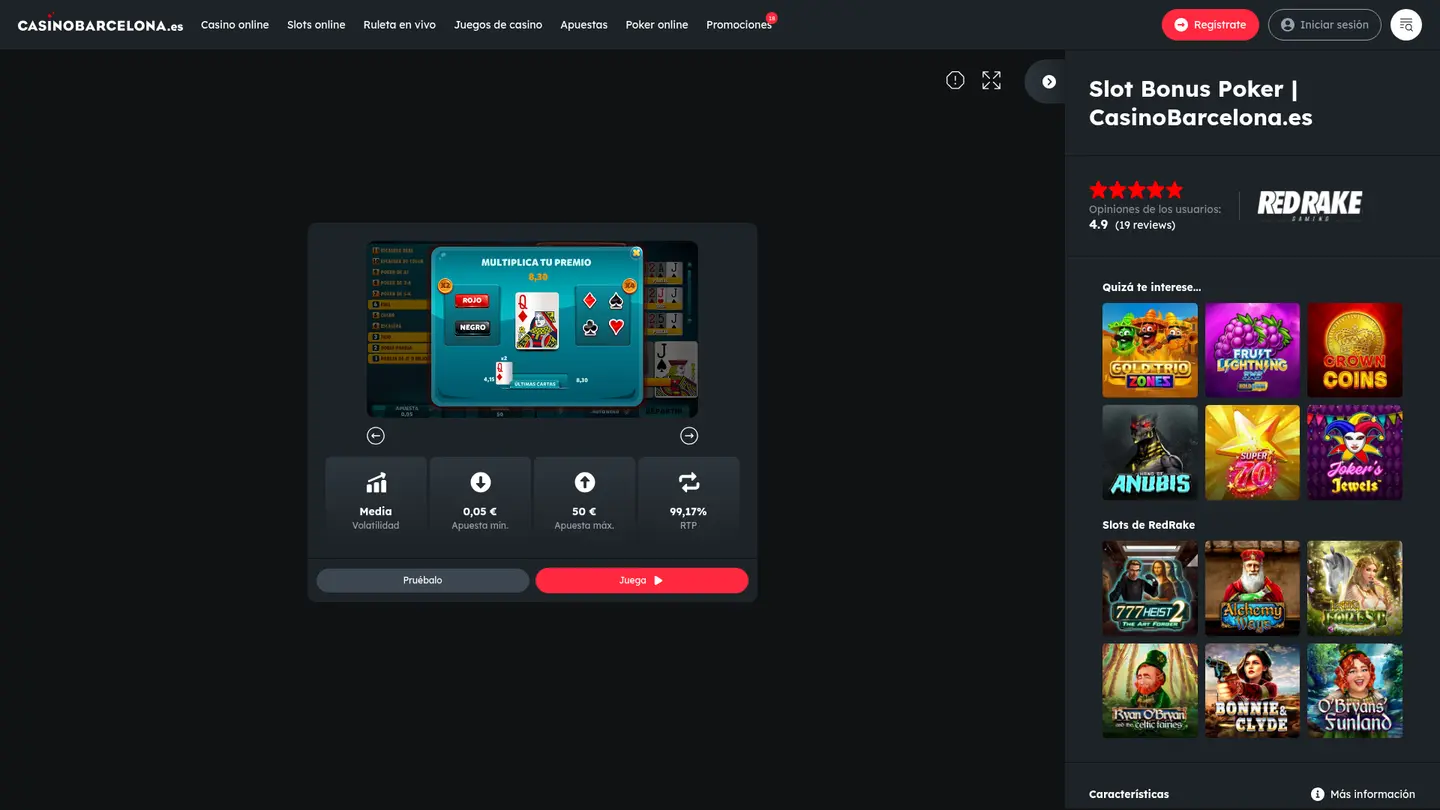The width and height of the screenshot is (1440, 810).
Task: Click the Bonus Poker game preview image
Action: (532, 329)
